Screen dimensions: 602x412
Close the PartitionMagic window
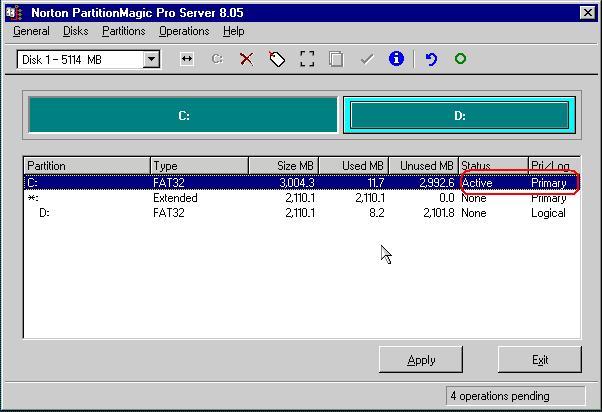[x=587, y=13]
